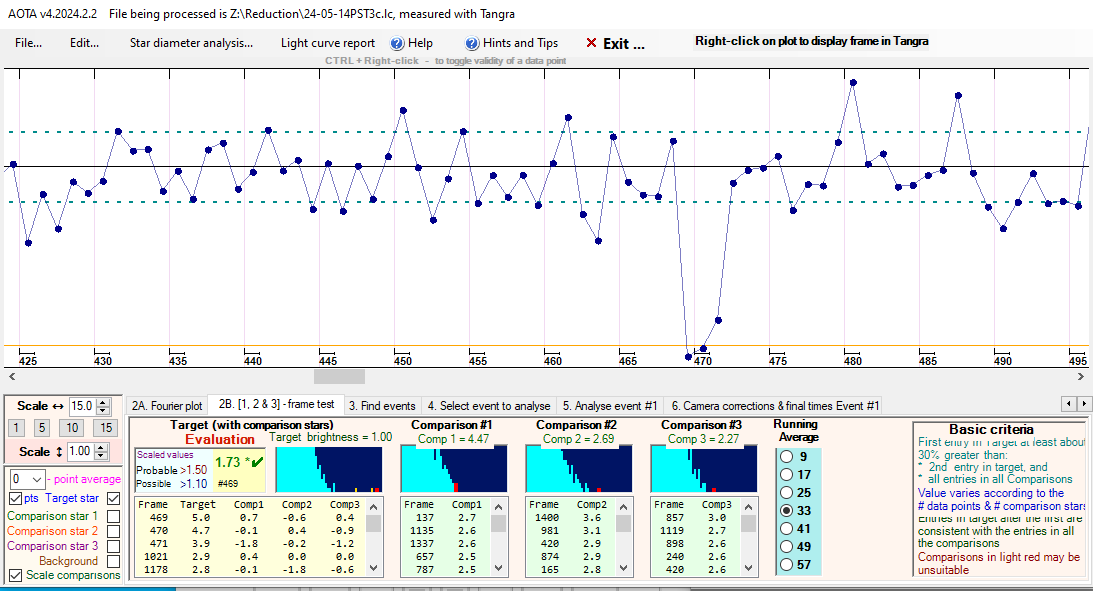Set horizontal scale with the 15 button

pyautogui.click(x=105, y=427)
